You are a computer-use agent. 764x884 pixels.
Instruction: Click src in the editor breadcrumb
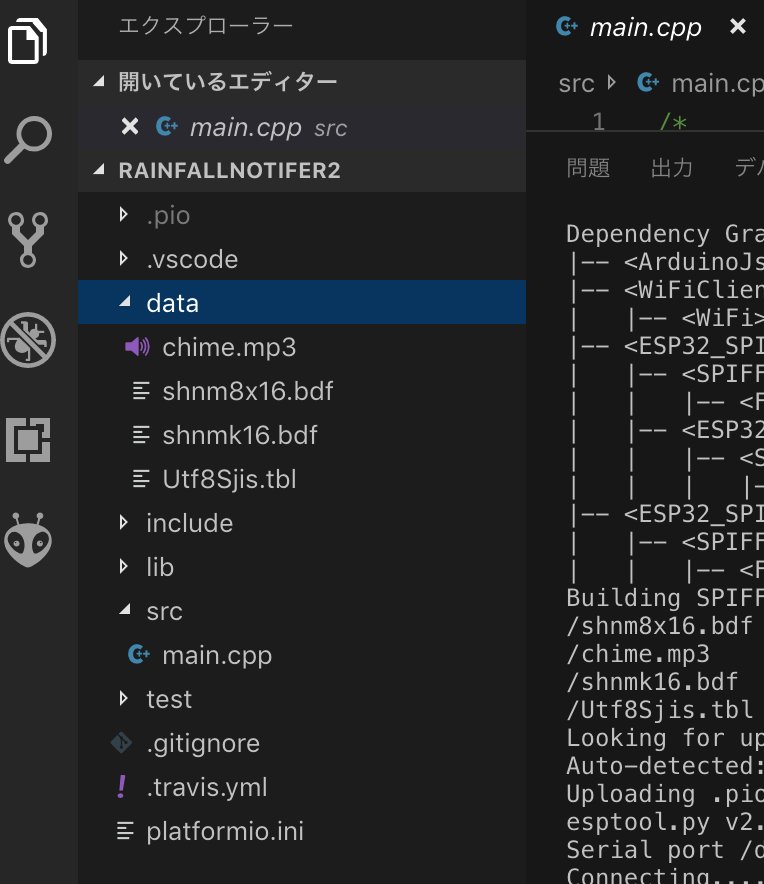pyautogui.click(x=576, y=83)
